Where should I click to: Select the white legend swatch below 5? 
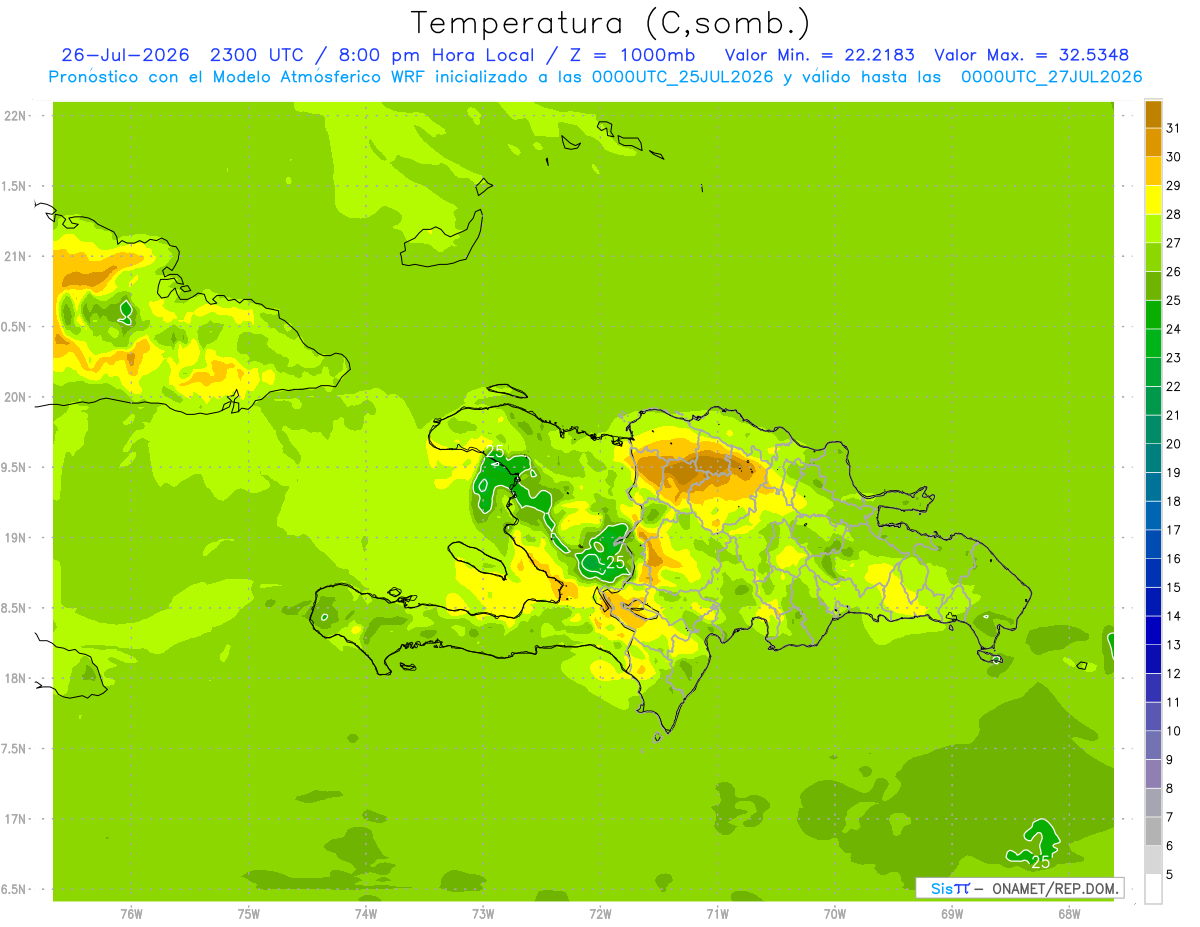(x=1153, y=889)
